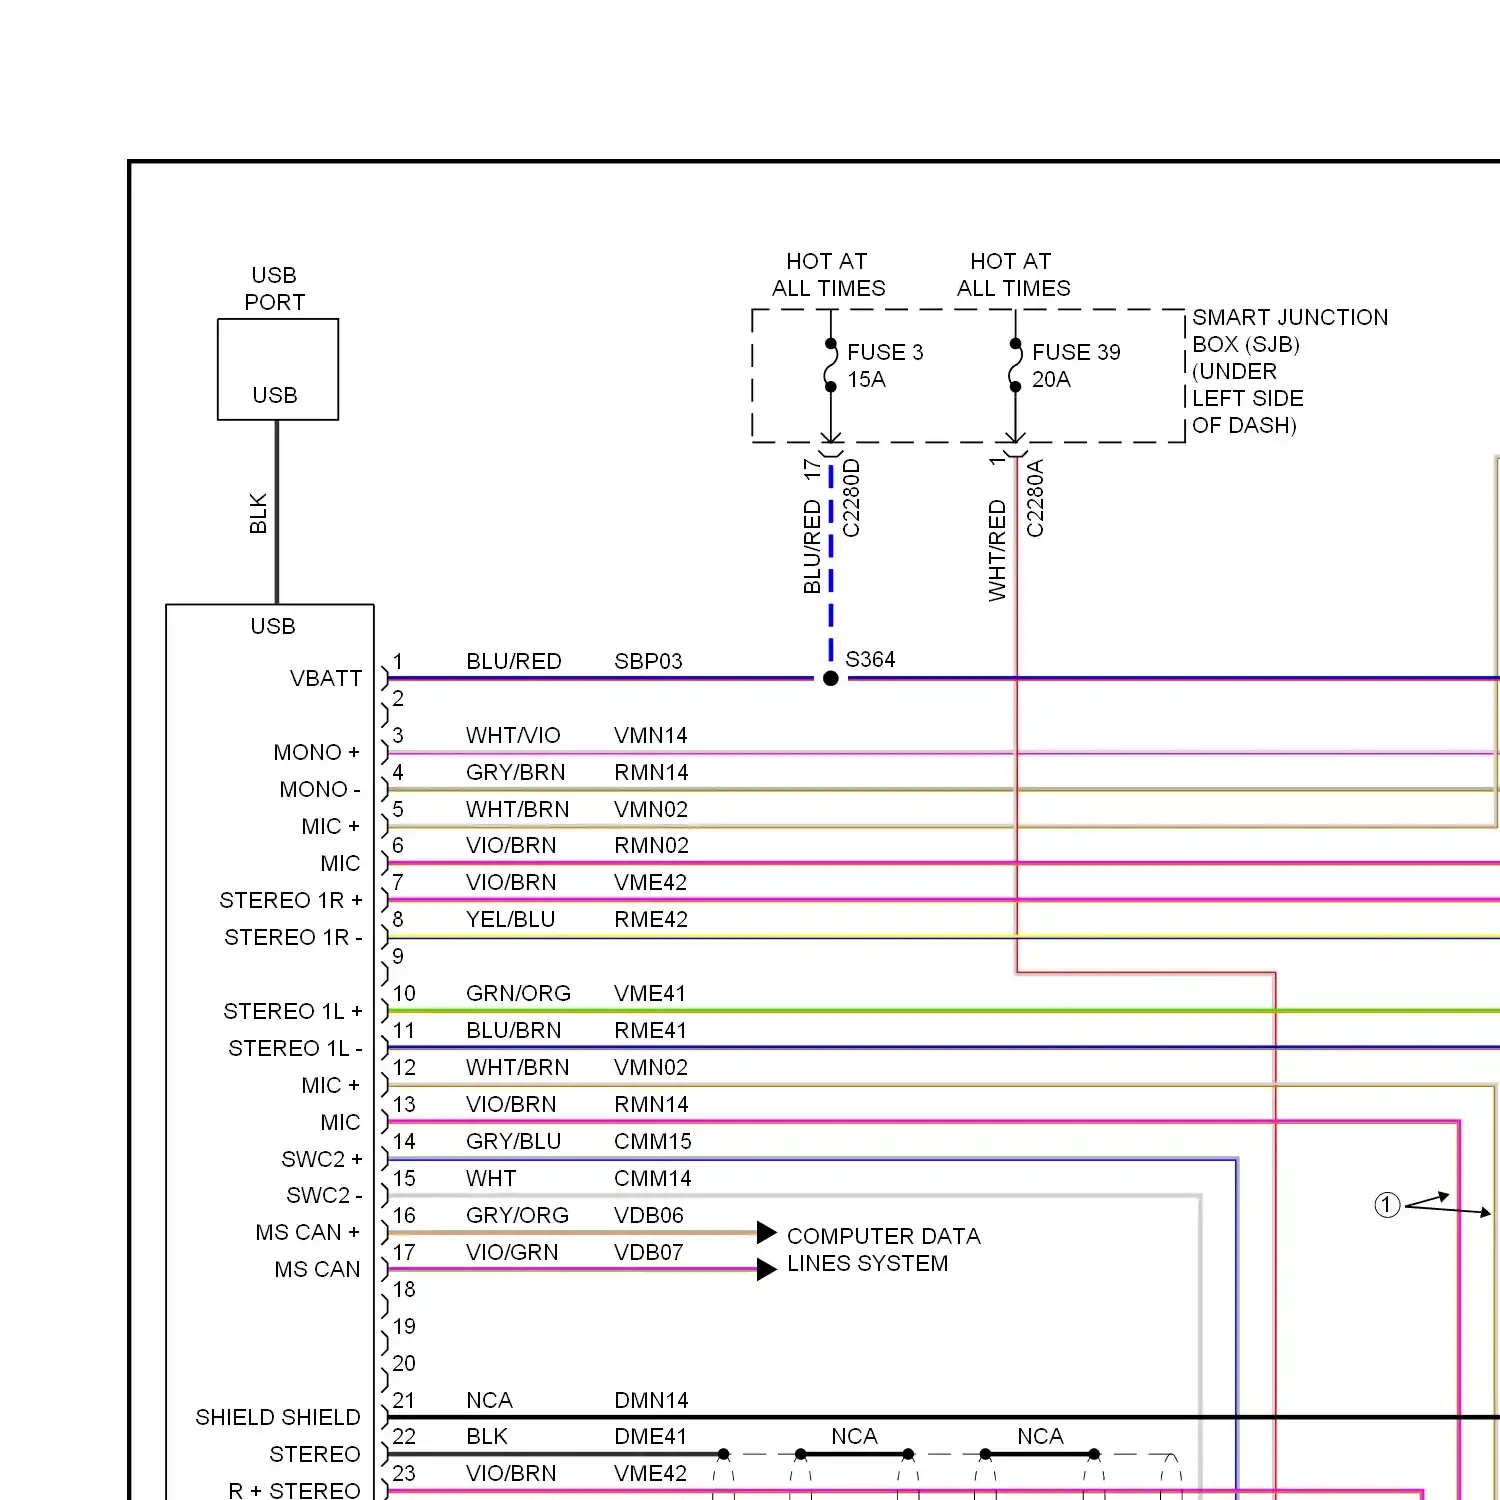Select the VIO/GRN wire color on pin 17
The image size is (1500, 1500).
pyautogui.click(x=512, y=1253)
